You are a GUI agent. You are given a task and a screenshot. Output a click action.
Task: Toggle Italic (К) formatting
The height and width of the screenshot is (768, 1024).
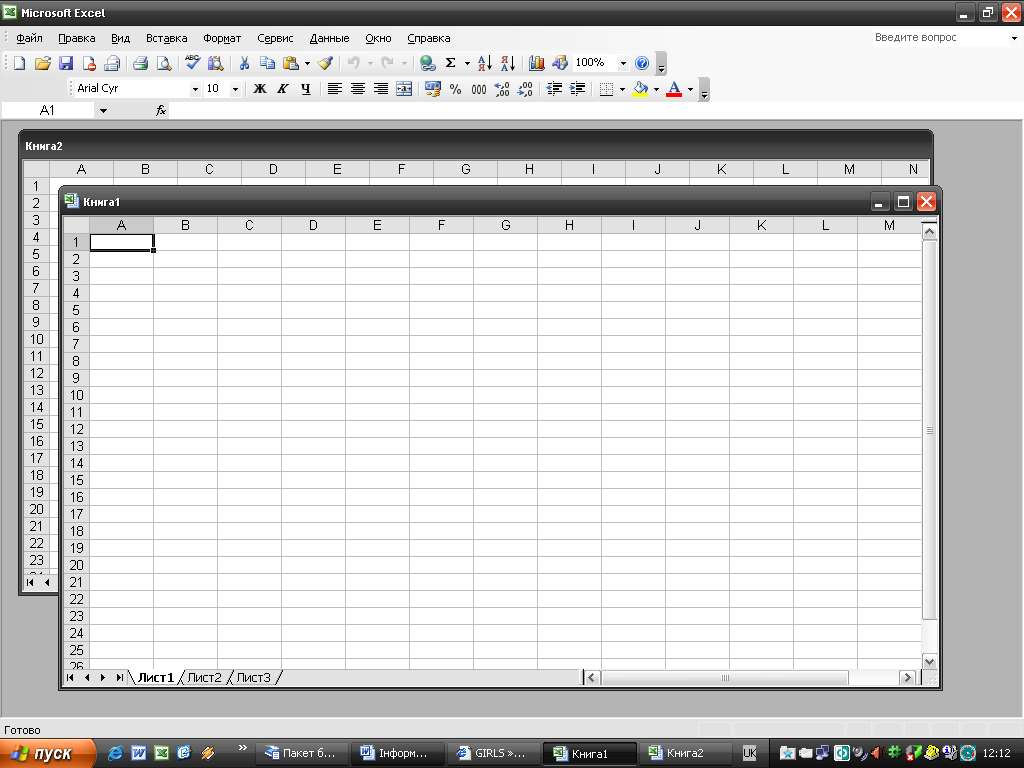pos(283,89)
